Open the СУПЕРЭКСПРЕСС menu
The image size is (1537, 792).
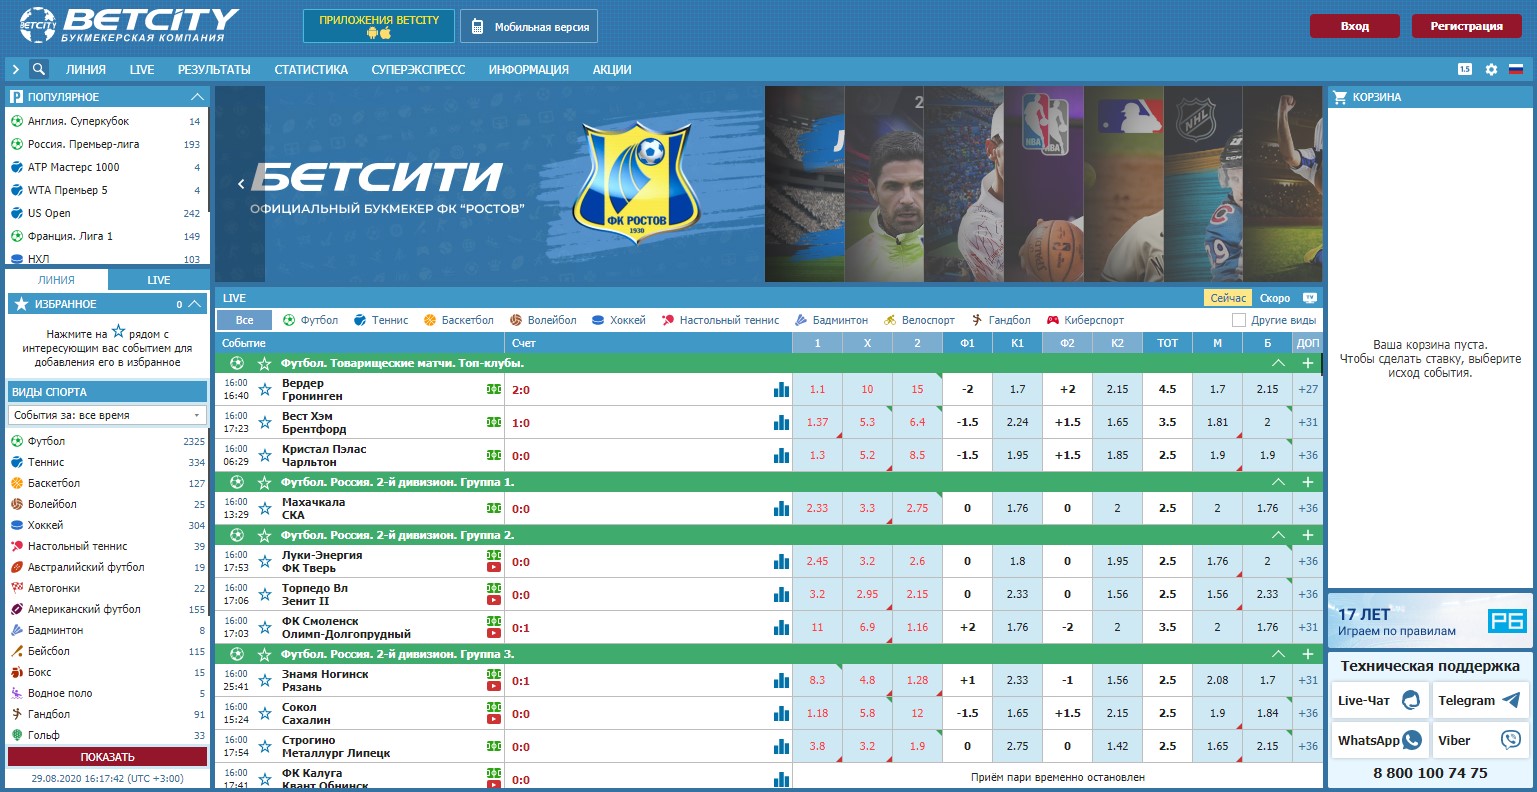click(418, 69)
